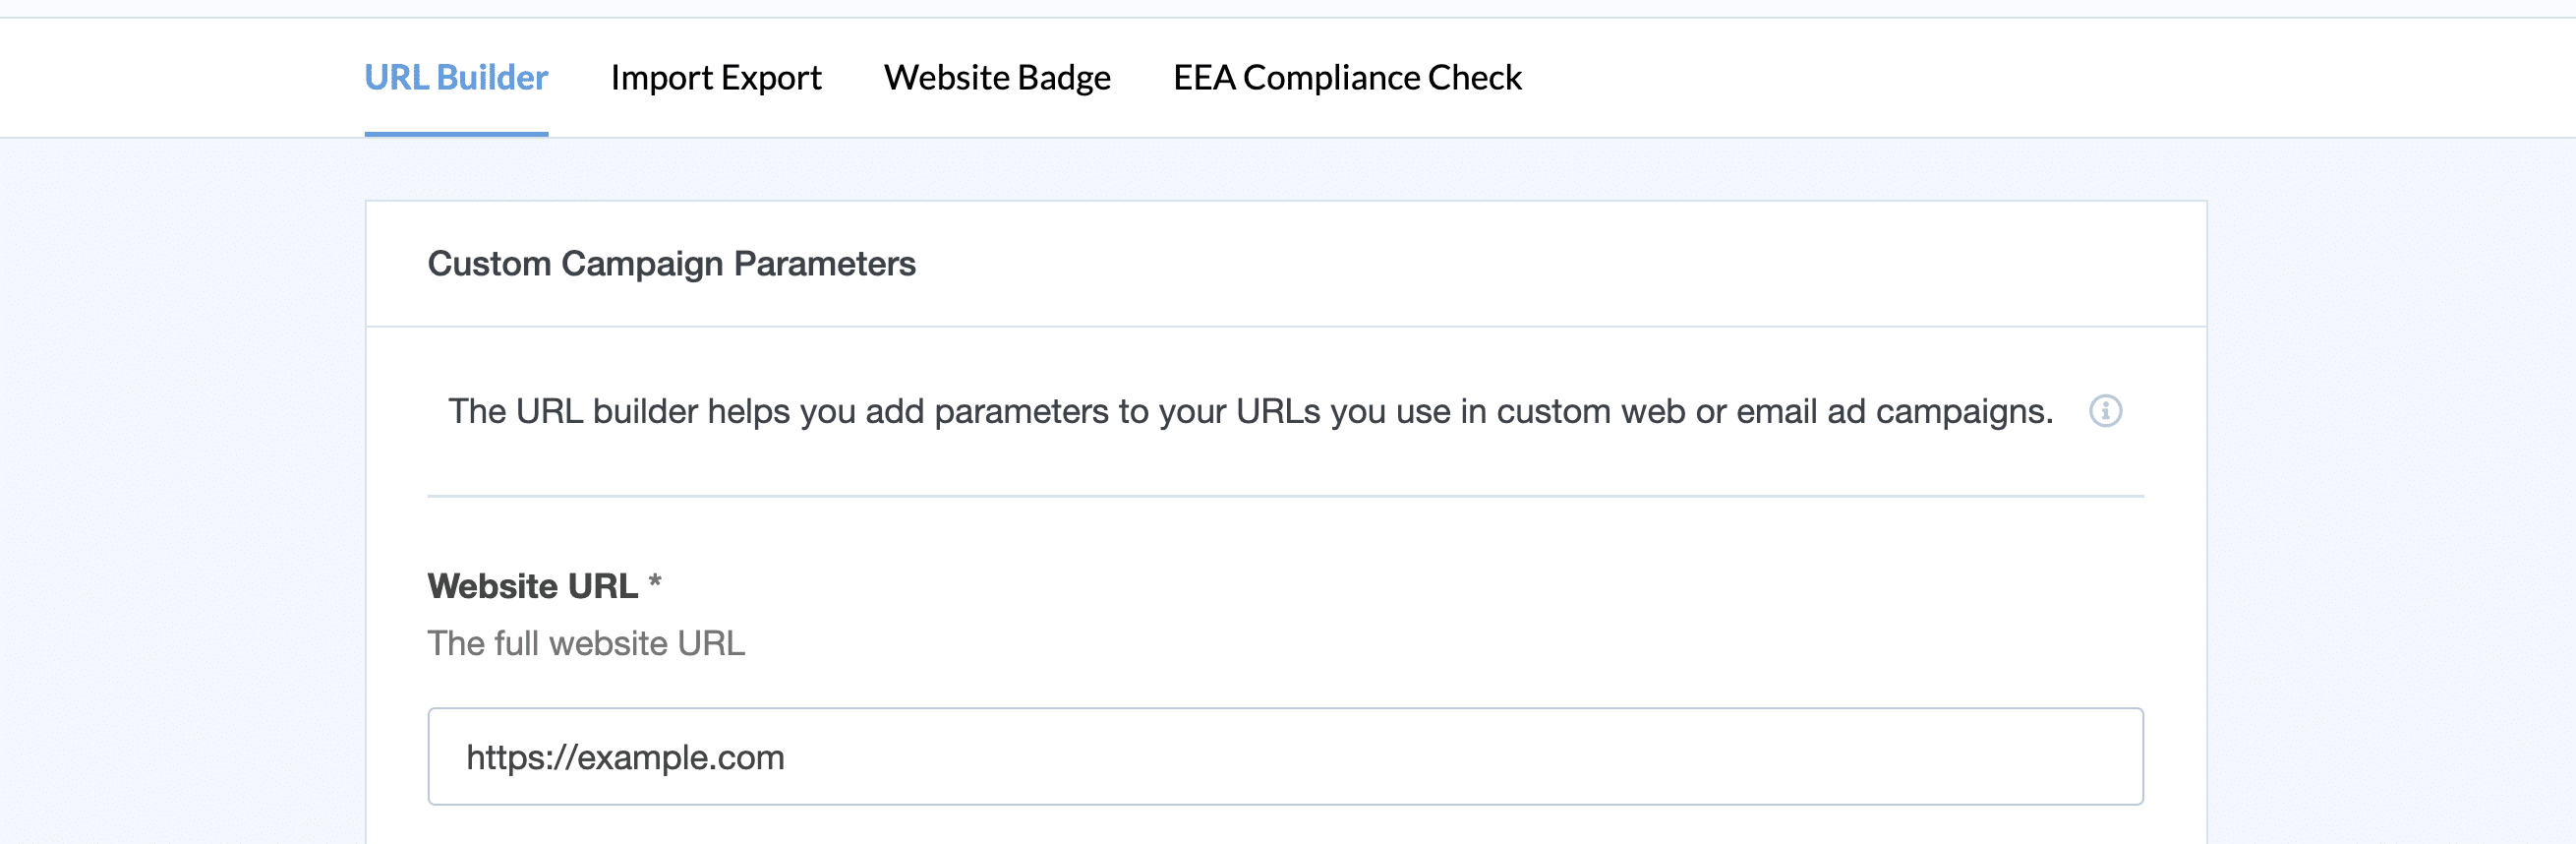
Task: Focus the Website URL input field
Action: point(1285,757)
